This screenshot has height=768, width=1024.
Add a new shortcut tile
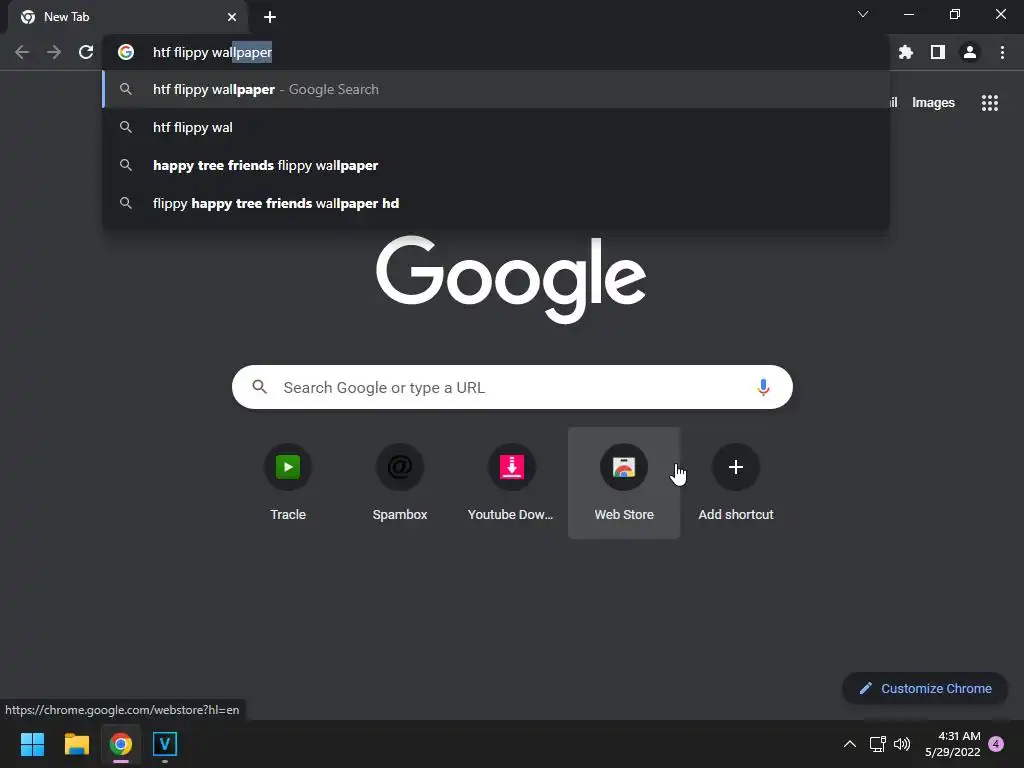point(736,483)
